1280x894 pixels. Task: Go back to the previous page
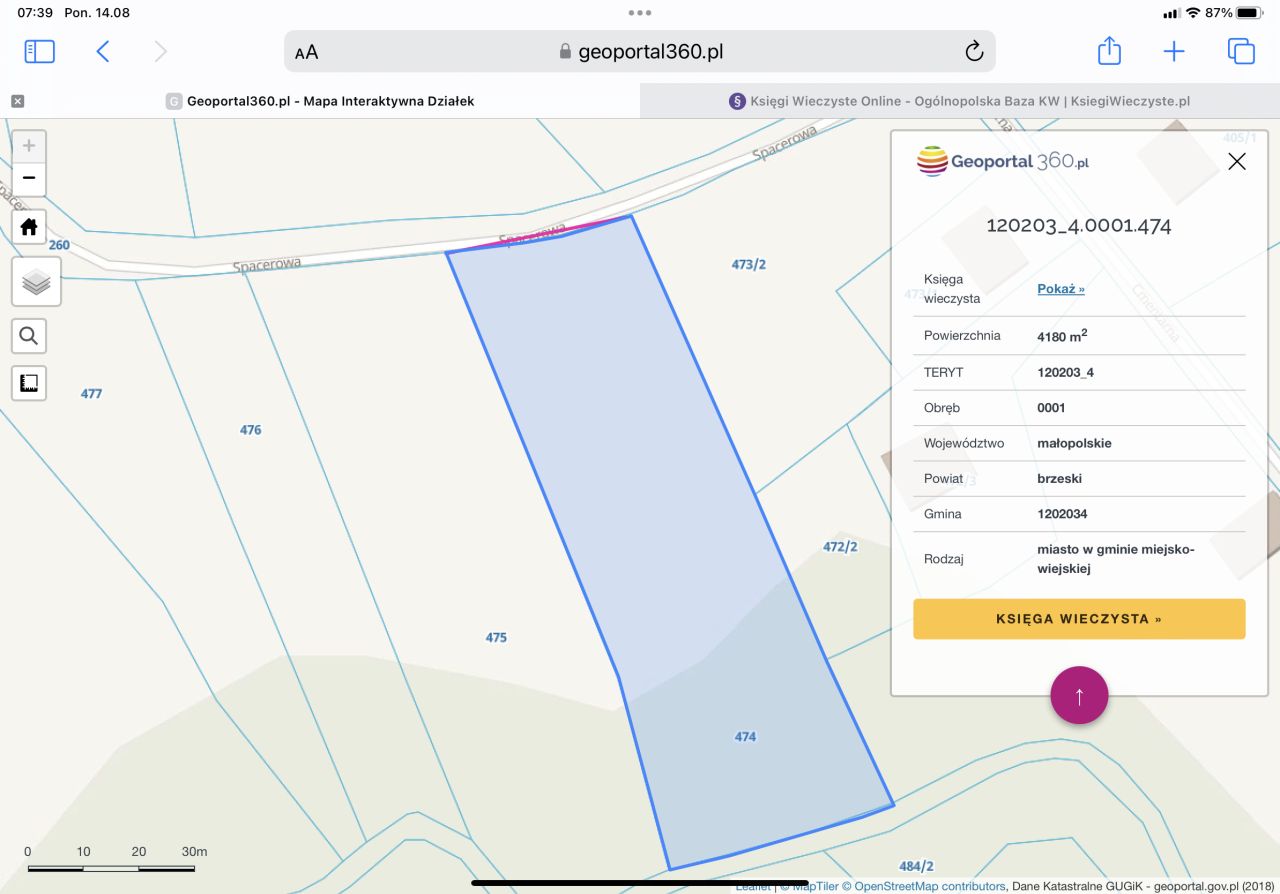point(102,52)
